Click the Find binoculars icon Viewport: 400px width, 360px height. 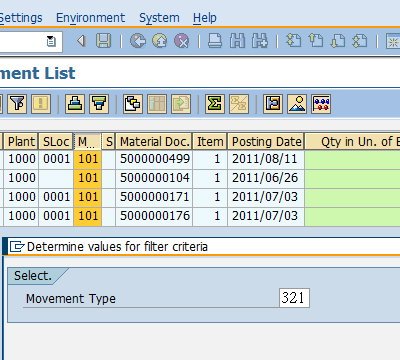237,41
